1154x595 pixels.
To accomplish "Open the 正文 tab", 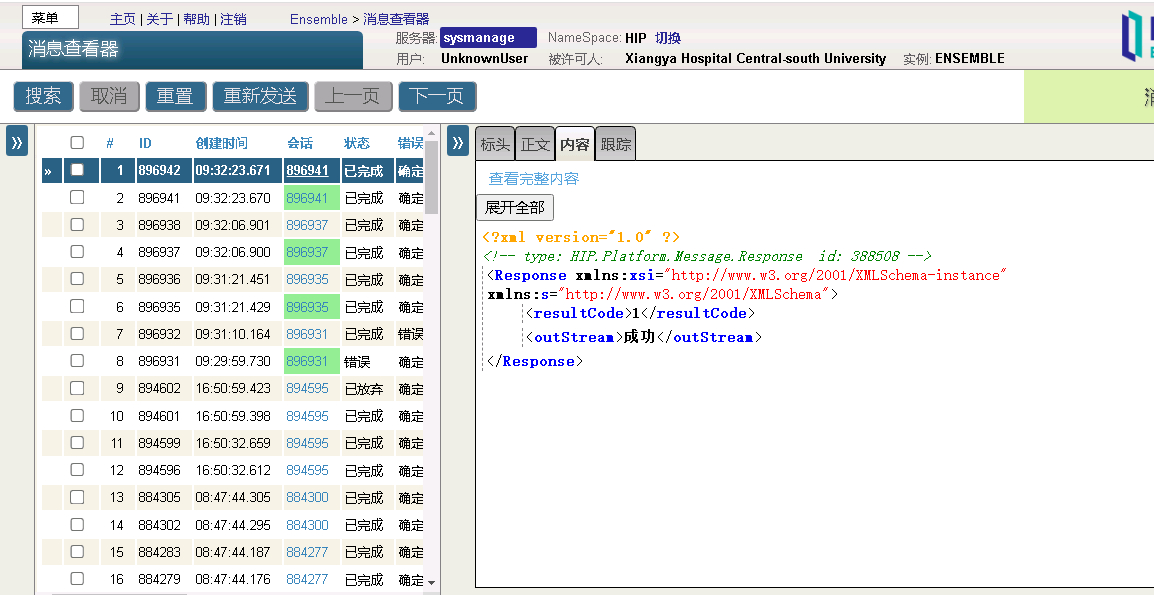I will [x=535, y=144].
